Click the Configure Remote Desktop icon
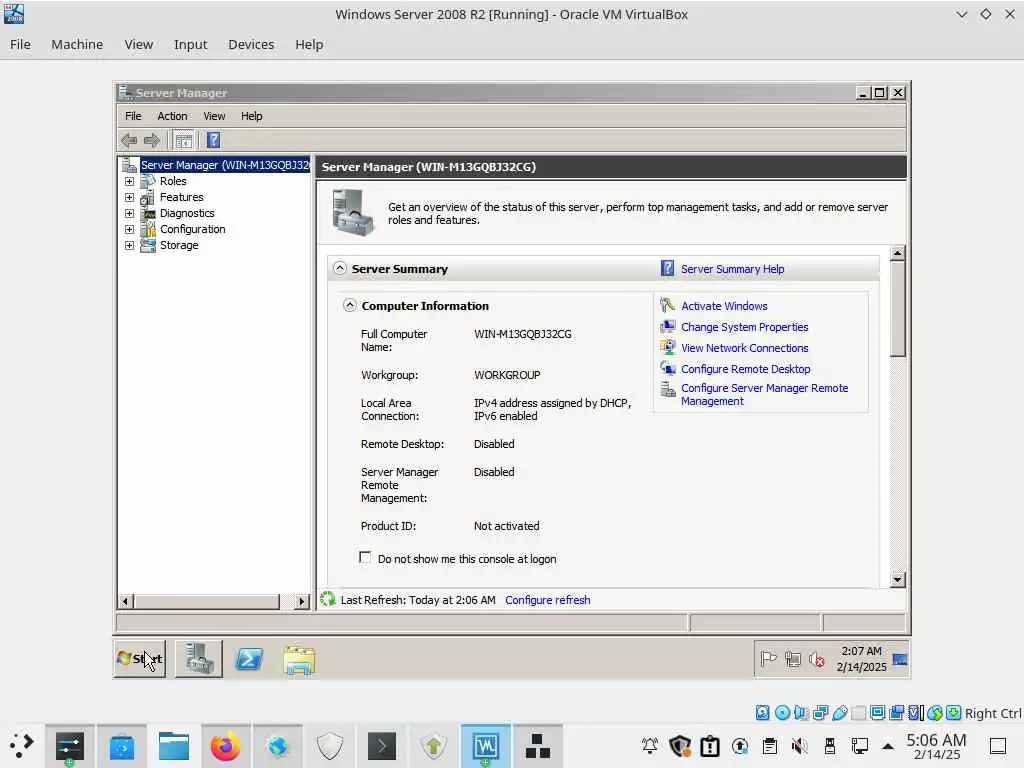1024x768 pixels. click(x=667, y=368)
